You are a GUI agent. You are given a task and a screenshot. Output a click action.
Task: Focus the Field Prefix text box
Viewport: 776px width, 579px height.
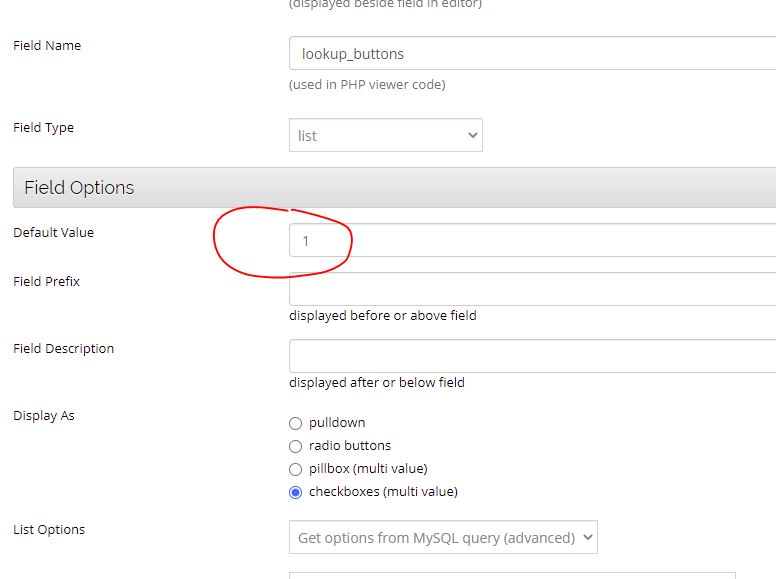(x=530, y=289)
